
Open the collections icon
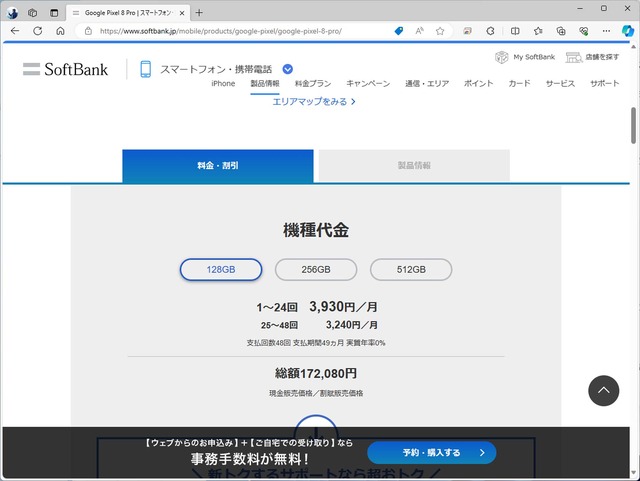[x=561, y=31]
